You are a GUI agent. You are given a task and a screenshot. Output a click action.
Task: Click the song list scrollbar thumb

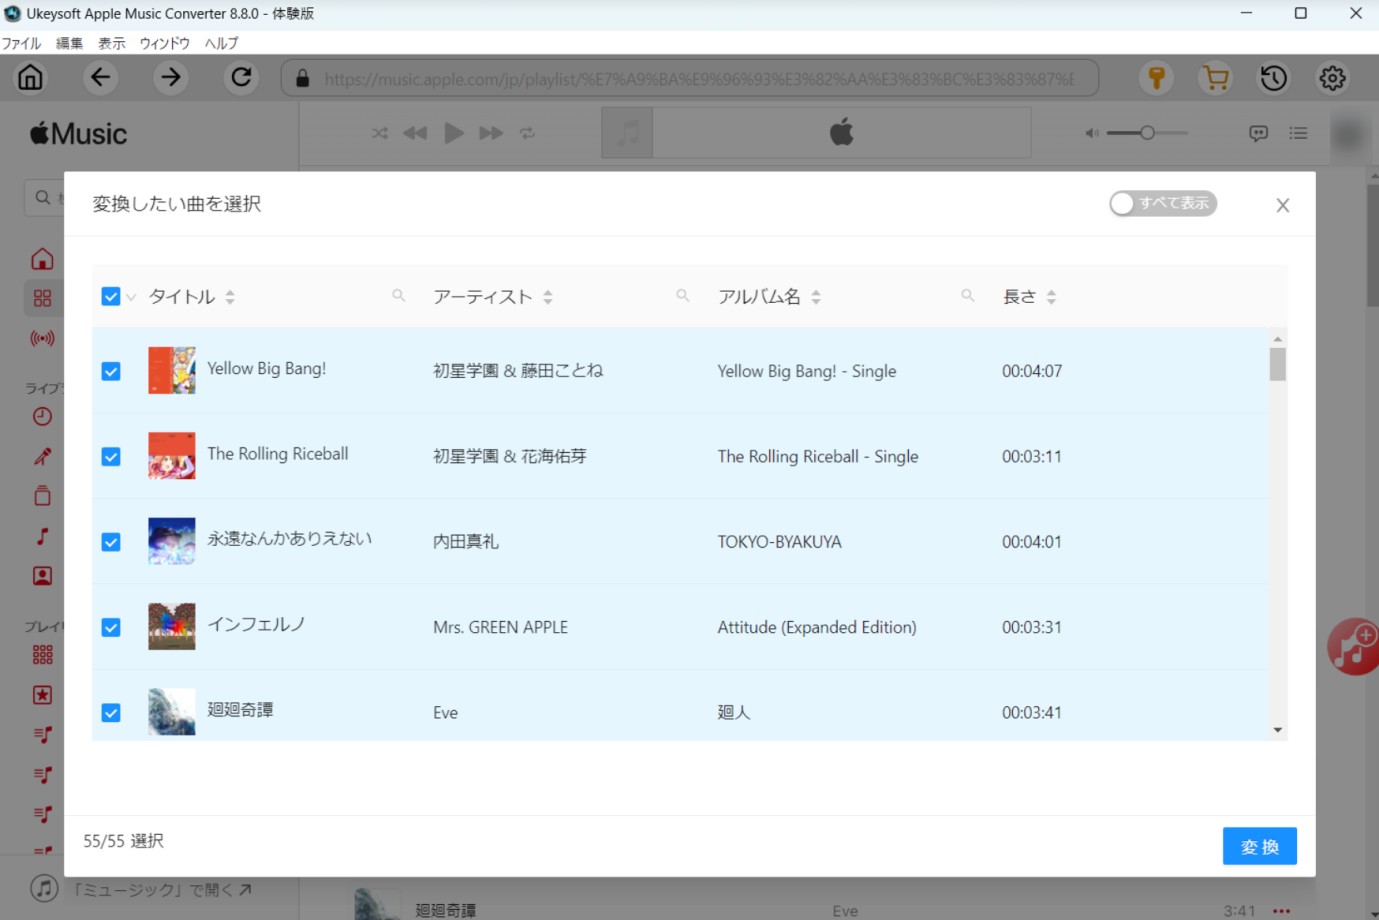coord(1277,365)
